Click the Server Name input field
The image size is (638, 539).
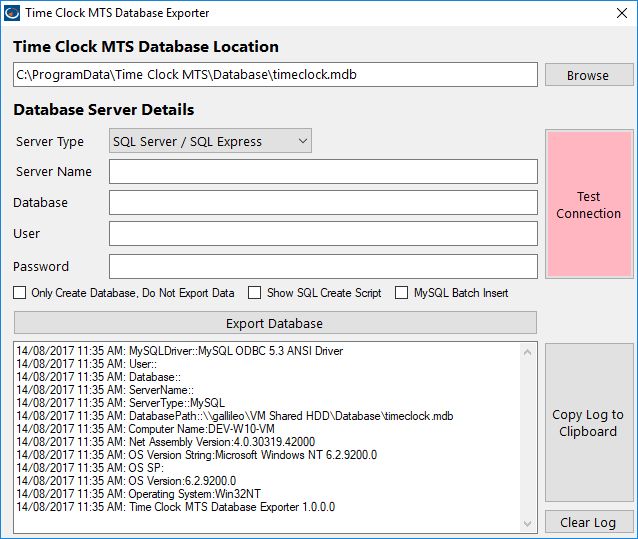[x=323, y=171]
